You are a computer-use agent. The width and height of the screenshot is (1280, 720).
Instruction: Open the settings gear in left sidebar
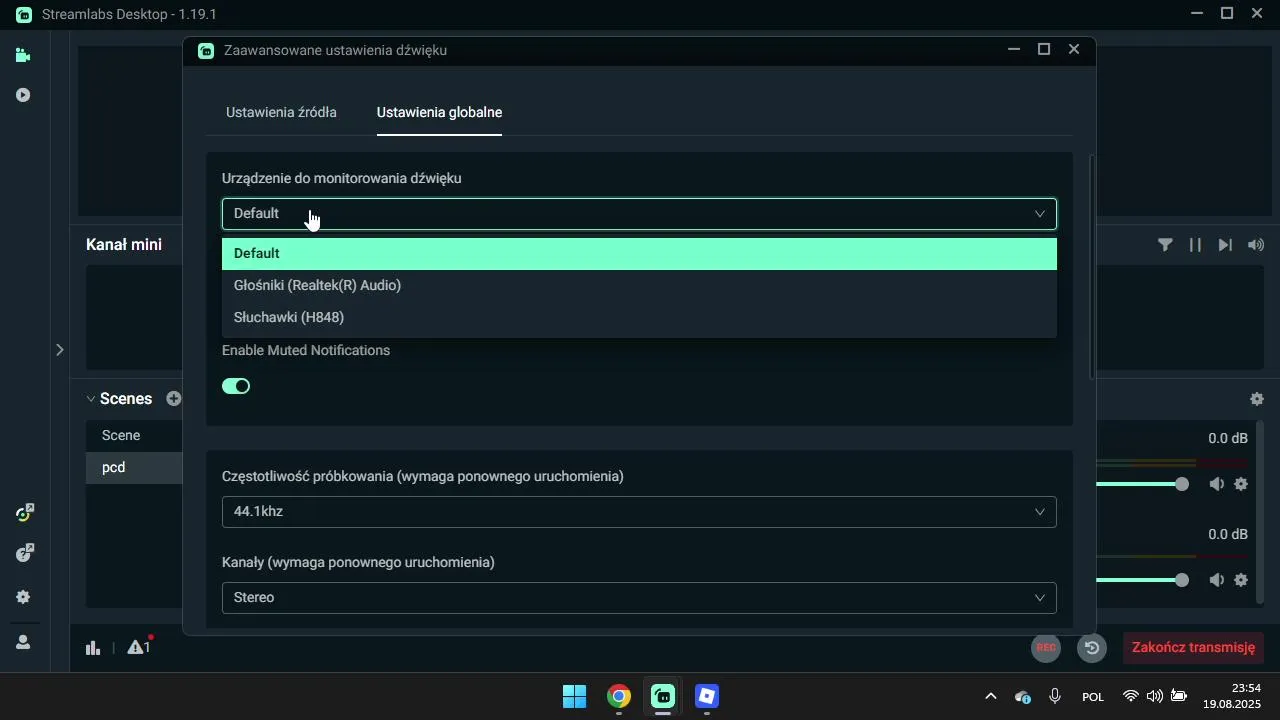pyautogui.click(x=23, y=597)
